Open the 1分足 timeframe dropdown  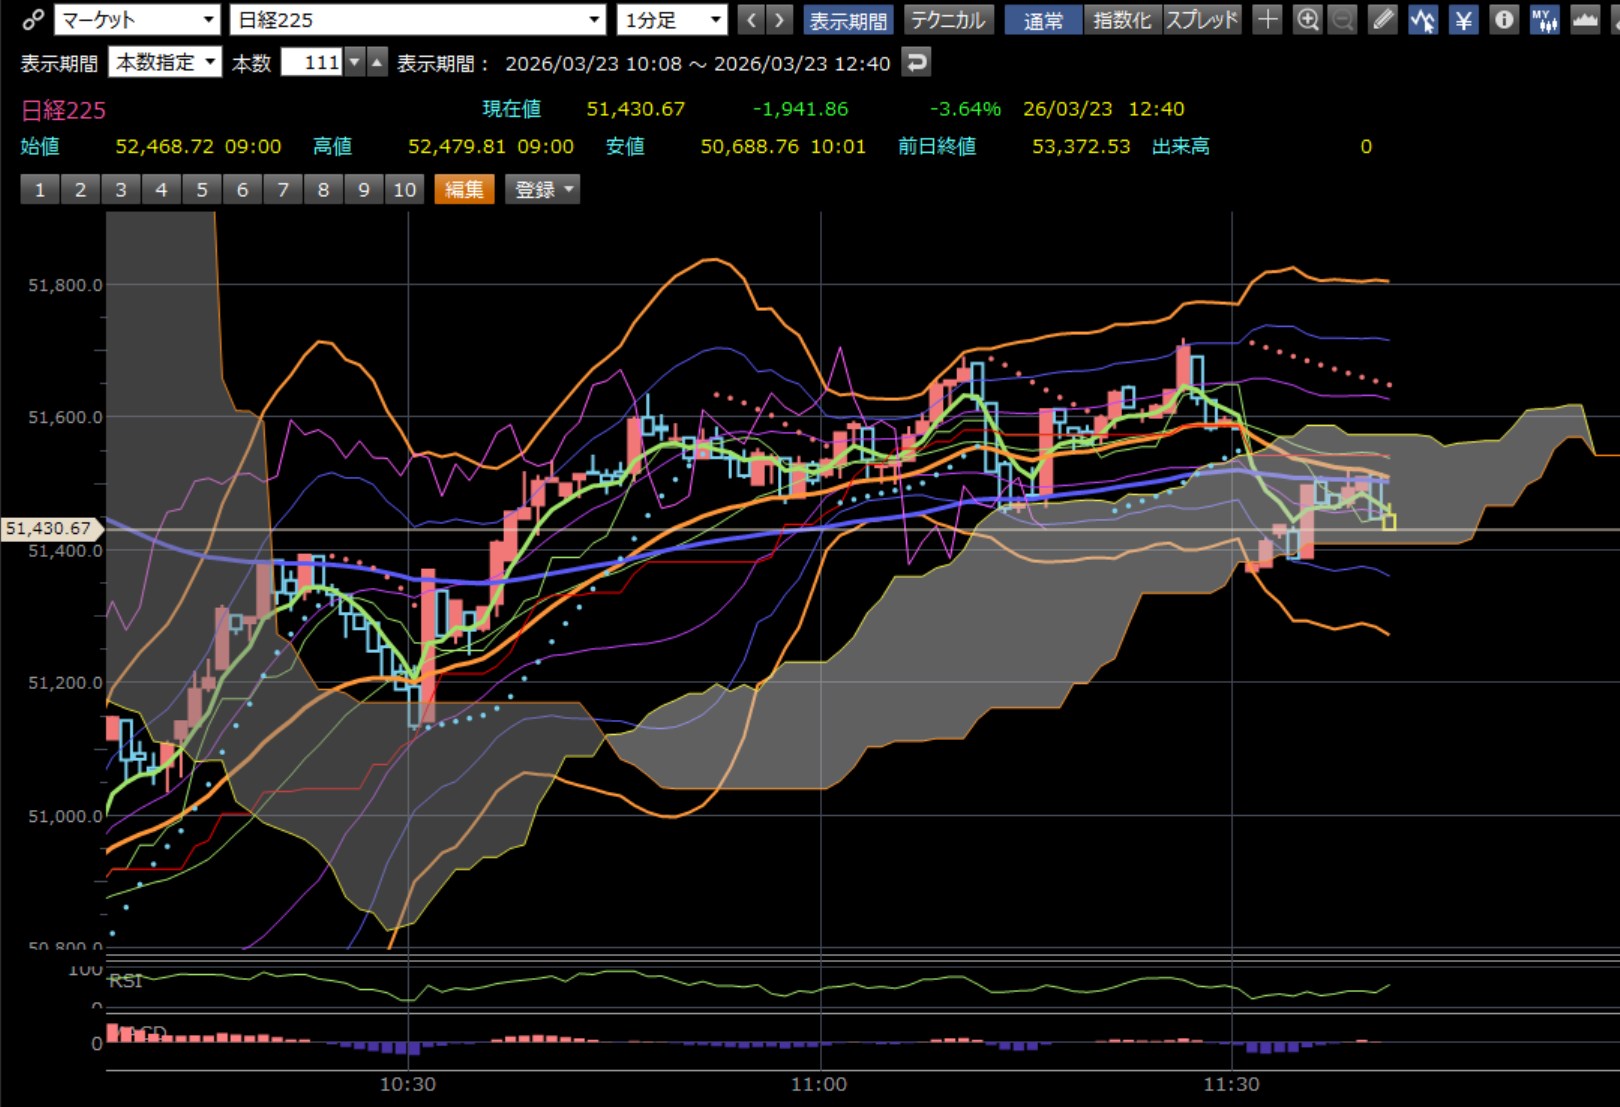(x=672, y=20)
